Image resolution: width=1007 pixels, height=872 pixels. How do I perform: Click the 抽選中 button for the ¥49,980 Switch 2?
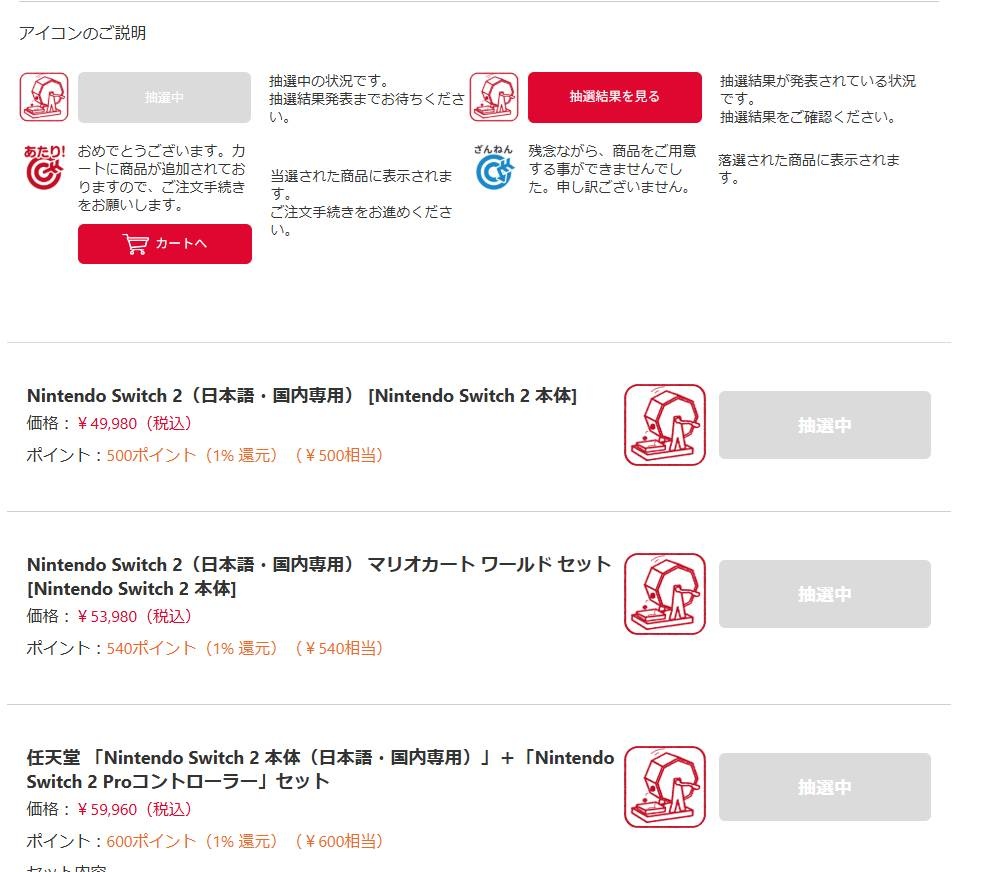[825, 424]
